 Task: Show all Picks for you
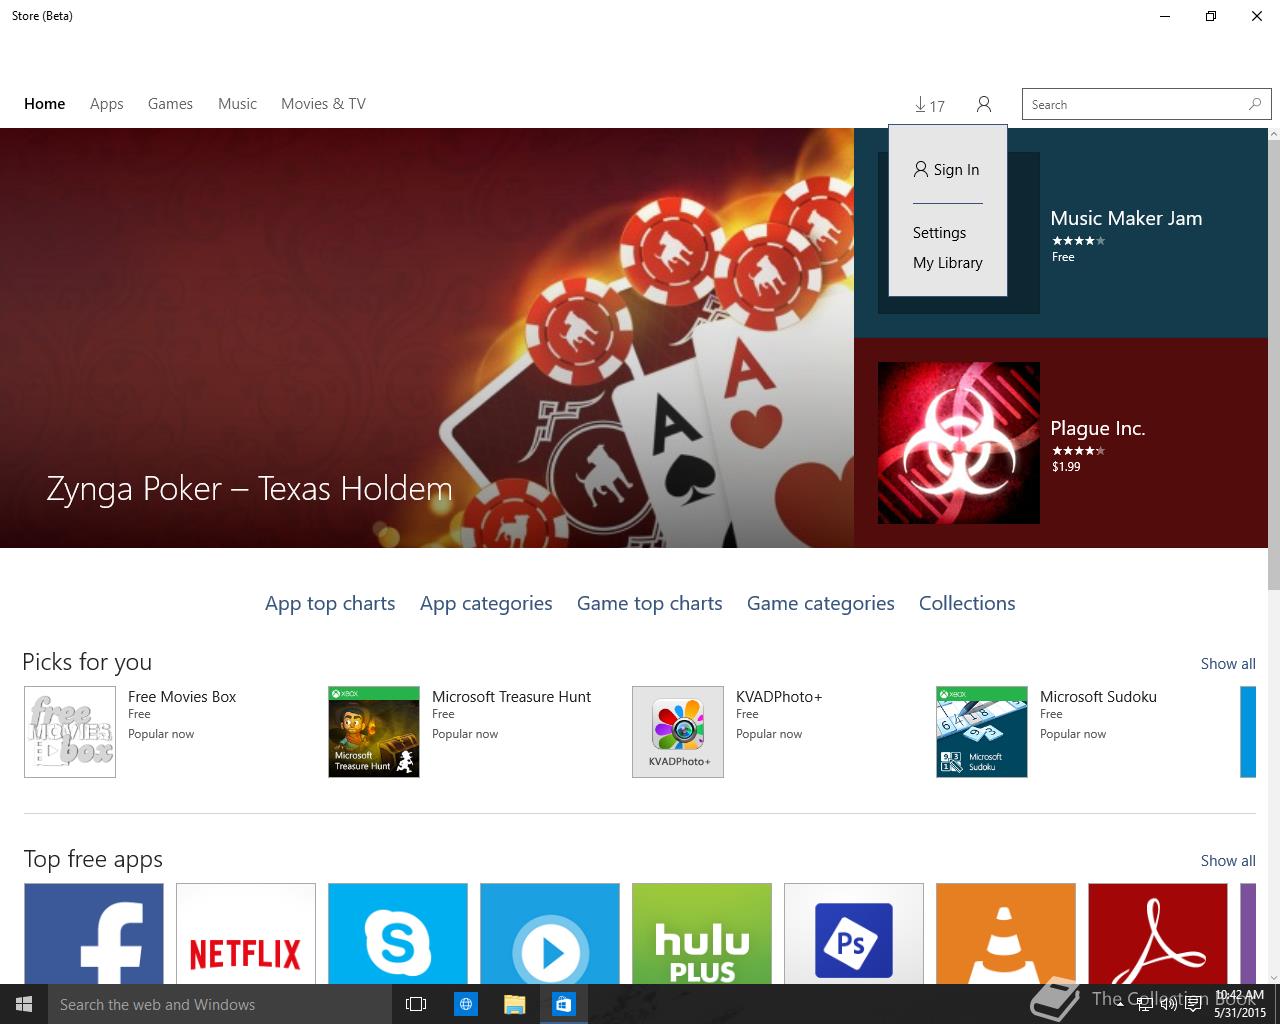1228,664
